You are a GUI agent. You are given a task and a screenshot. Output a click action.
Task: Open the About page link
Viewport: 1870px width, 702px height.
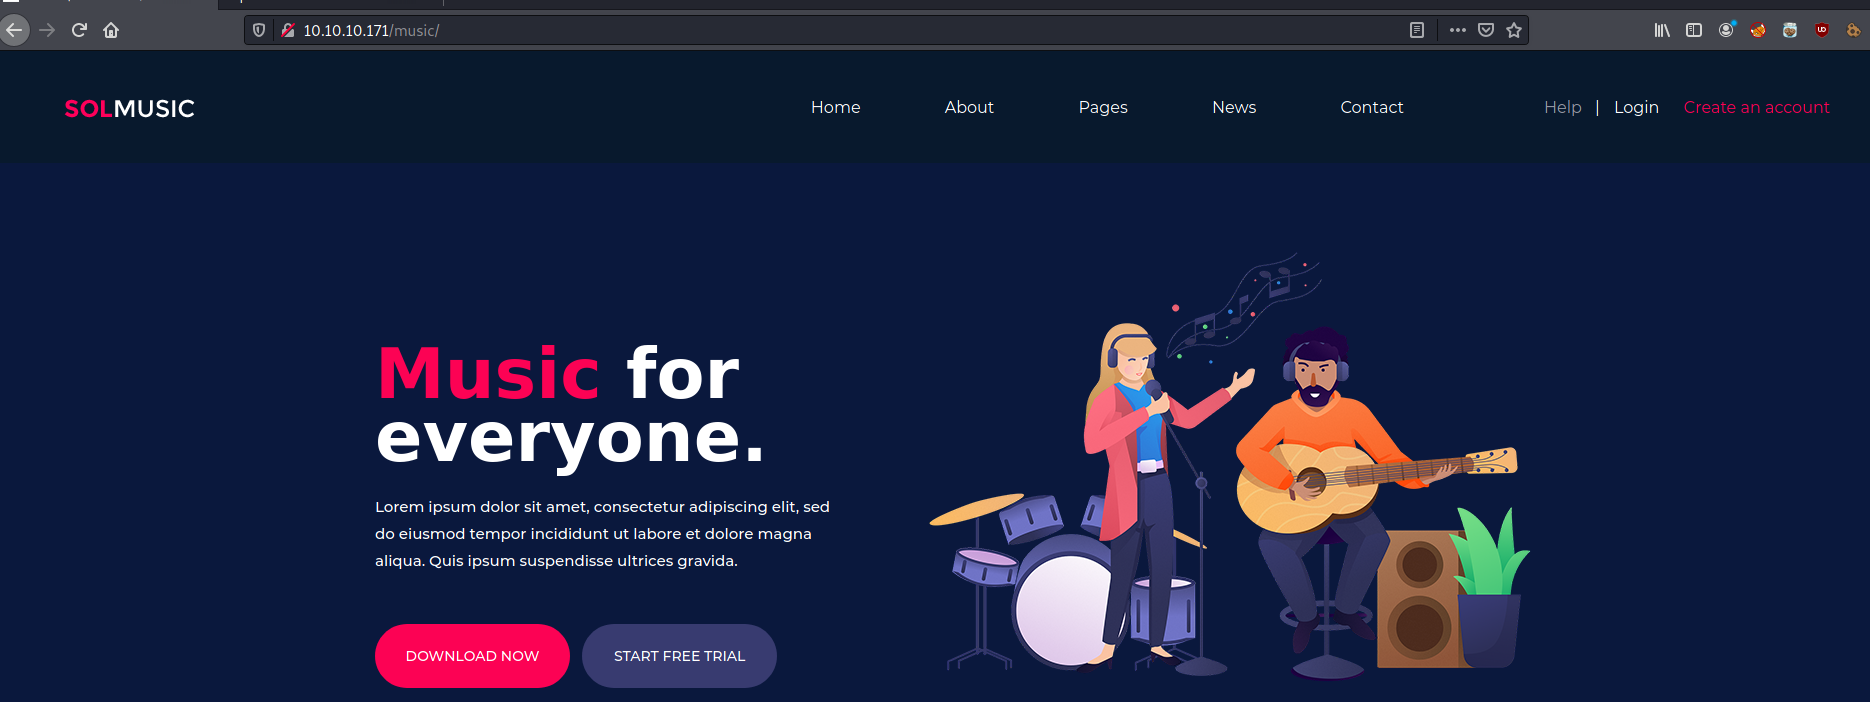969,107
